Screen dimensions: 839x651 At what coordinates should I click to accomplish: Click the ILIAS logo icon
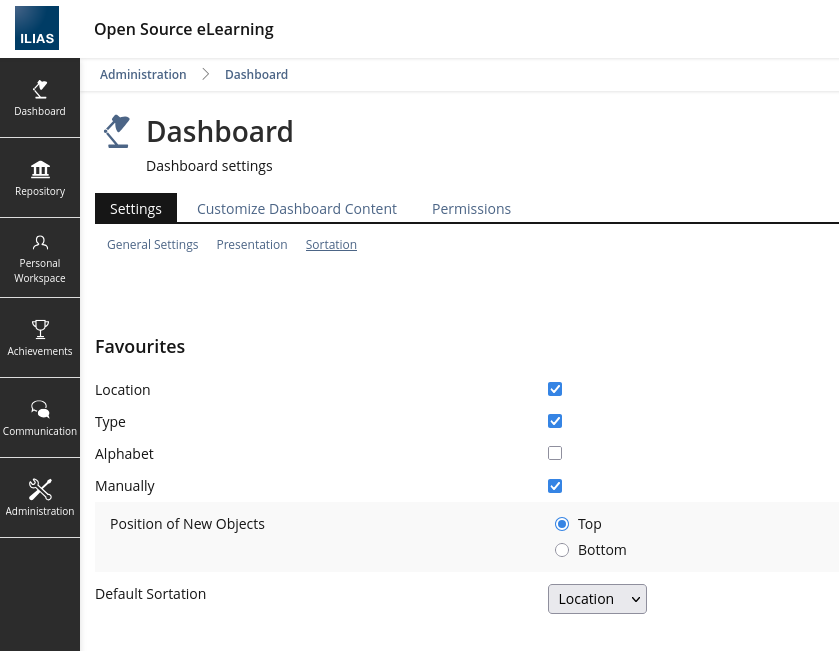(37, 28)
